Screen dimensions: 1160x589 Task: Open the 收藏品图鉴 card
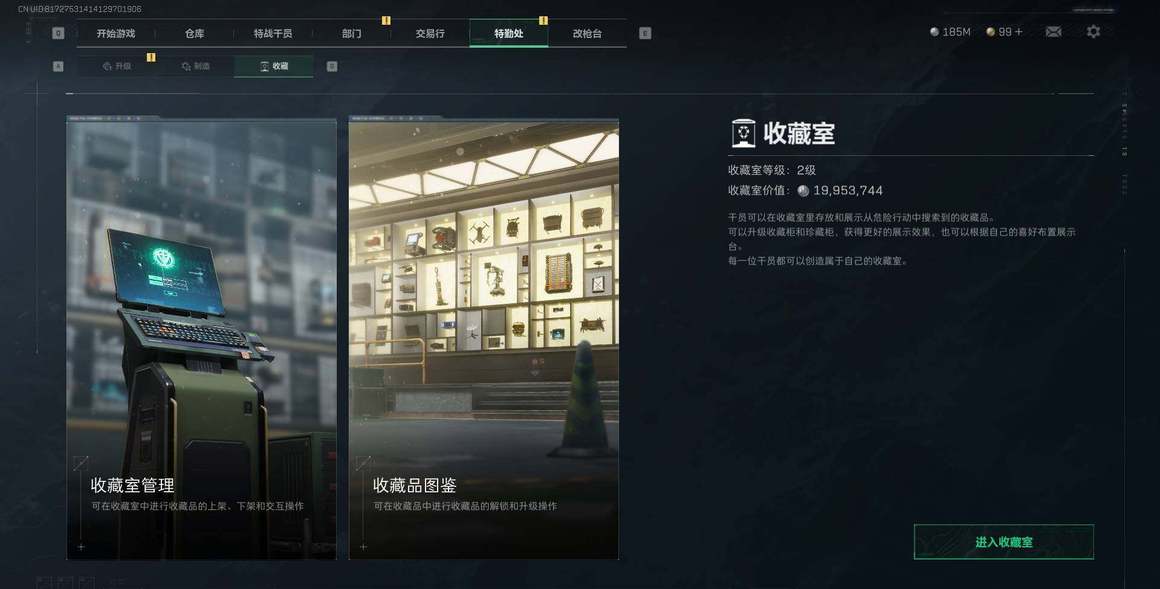click(x=484, y=339)
